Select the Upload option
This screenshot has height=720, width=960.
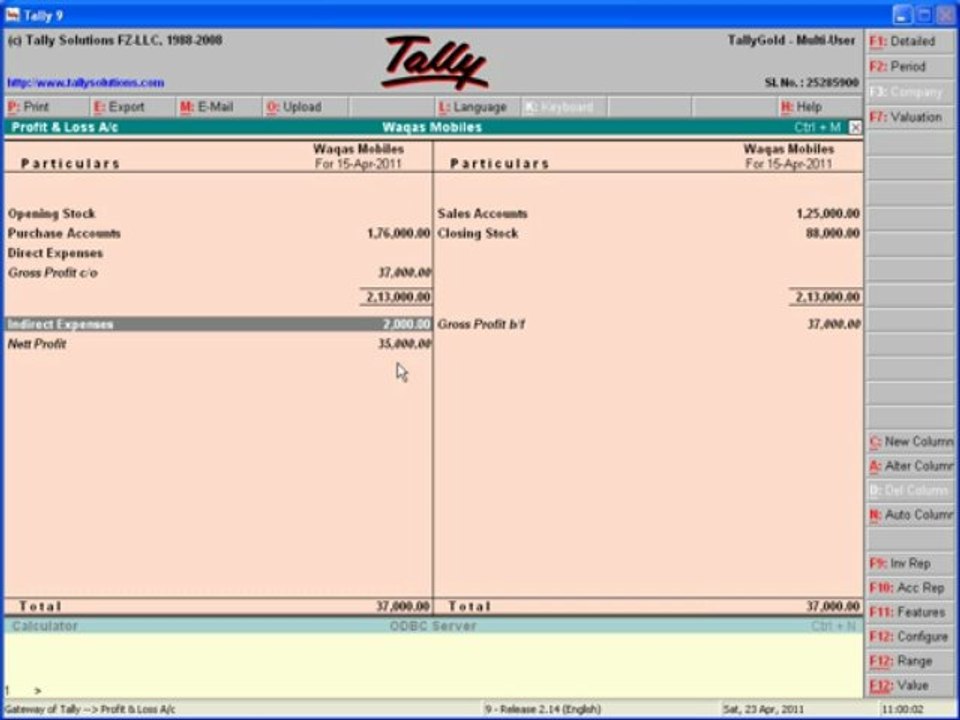coord(305,107)
